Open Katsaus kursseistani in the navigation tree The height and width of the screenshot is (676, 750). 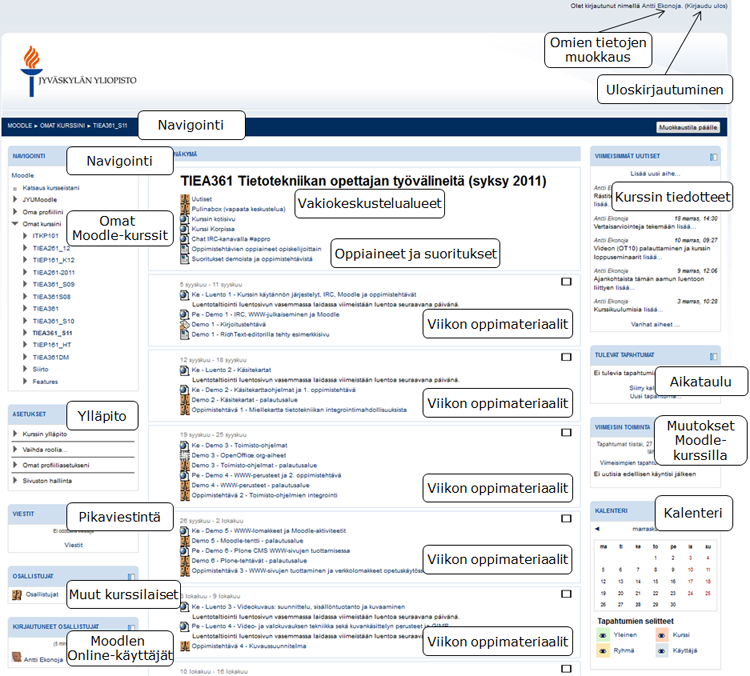(x=51, y=188)
